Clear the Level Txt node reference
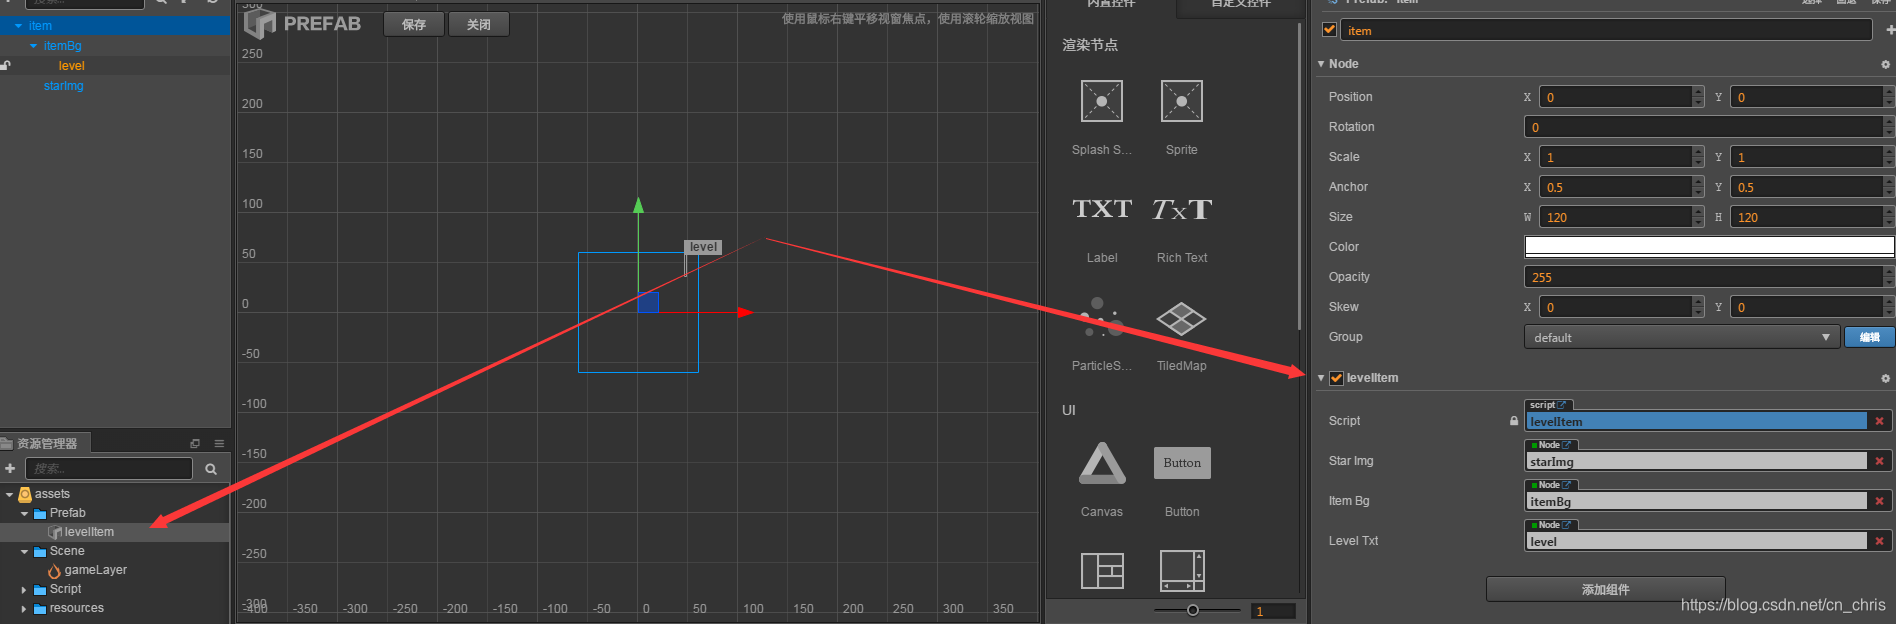1896x624 pixels. (x=1880, y=541)
